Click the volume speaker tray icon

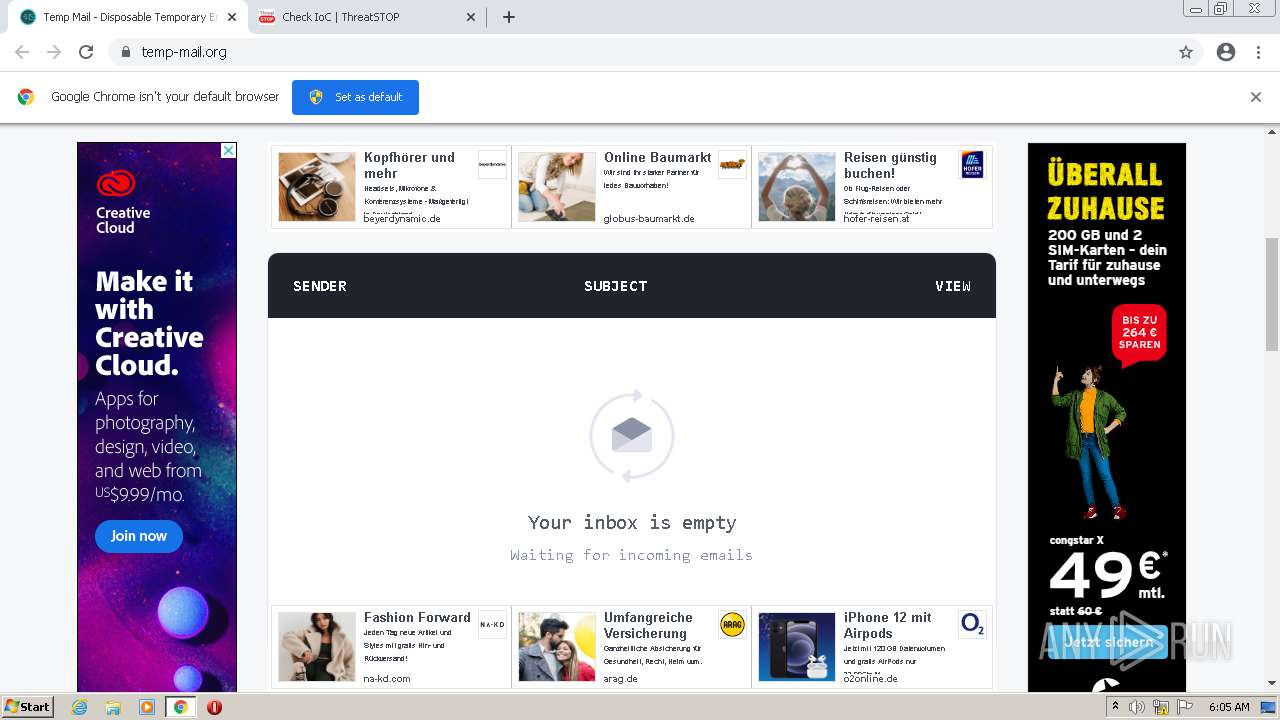(1137, 707)
